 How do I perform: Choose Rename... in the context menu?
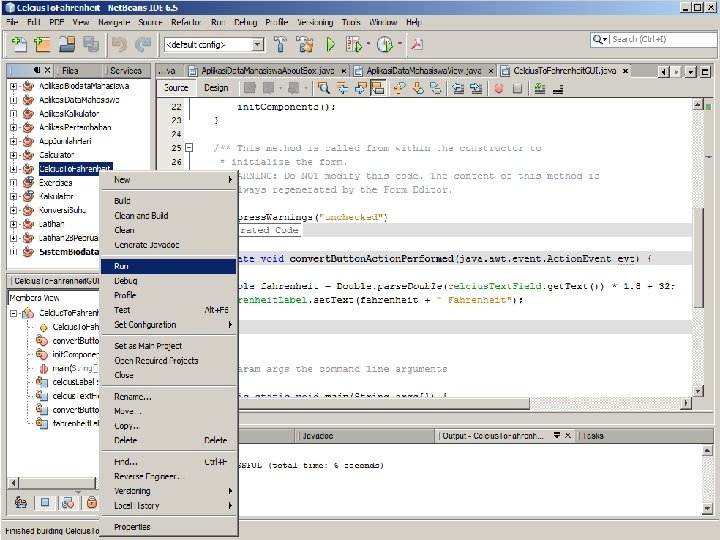(168, 397)
